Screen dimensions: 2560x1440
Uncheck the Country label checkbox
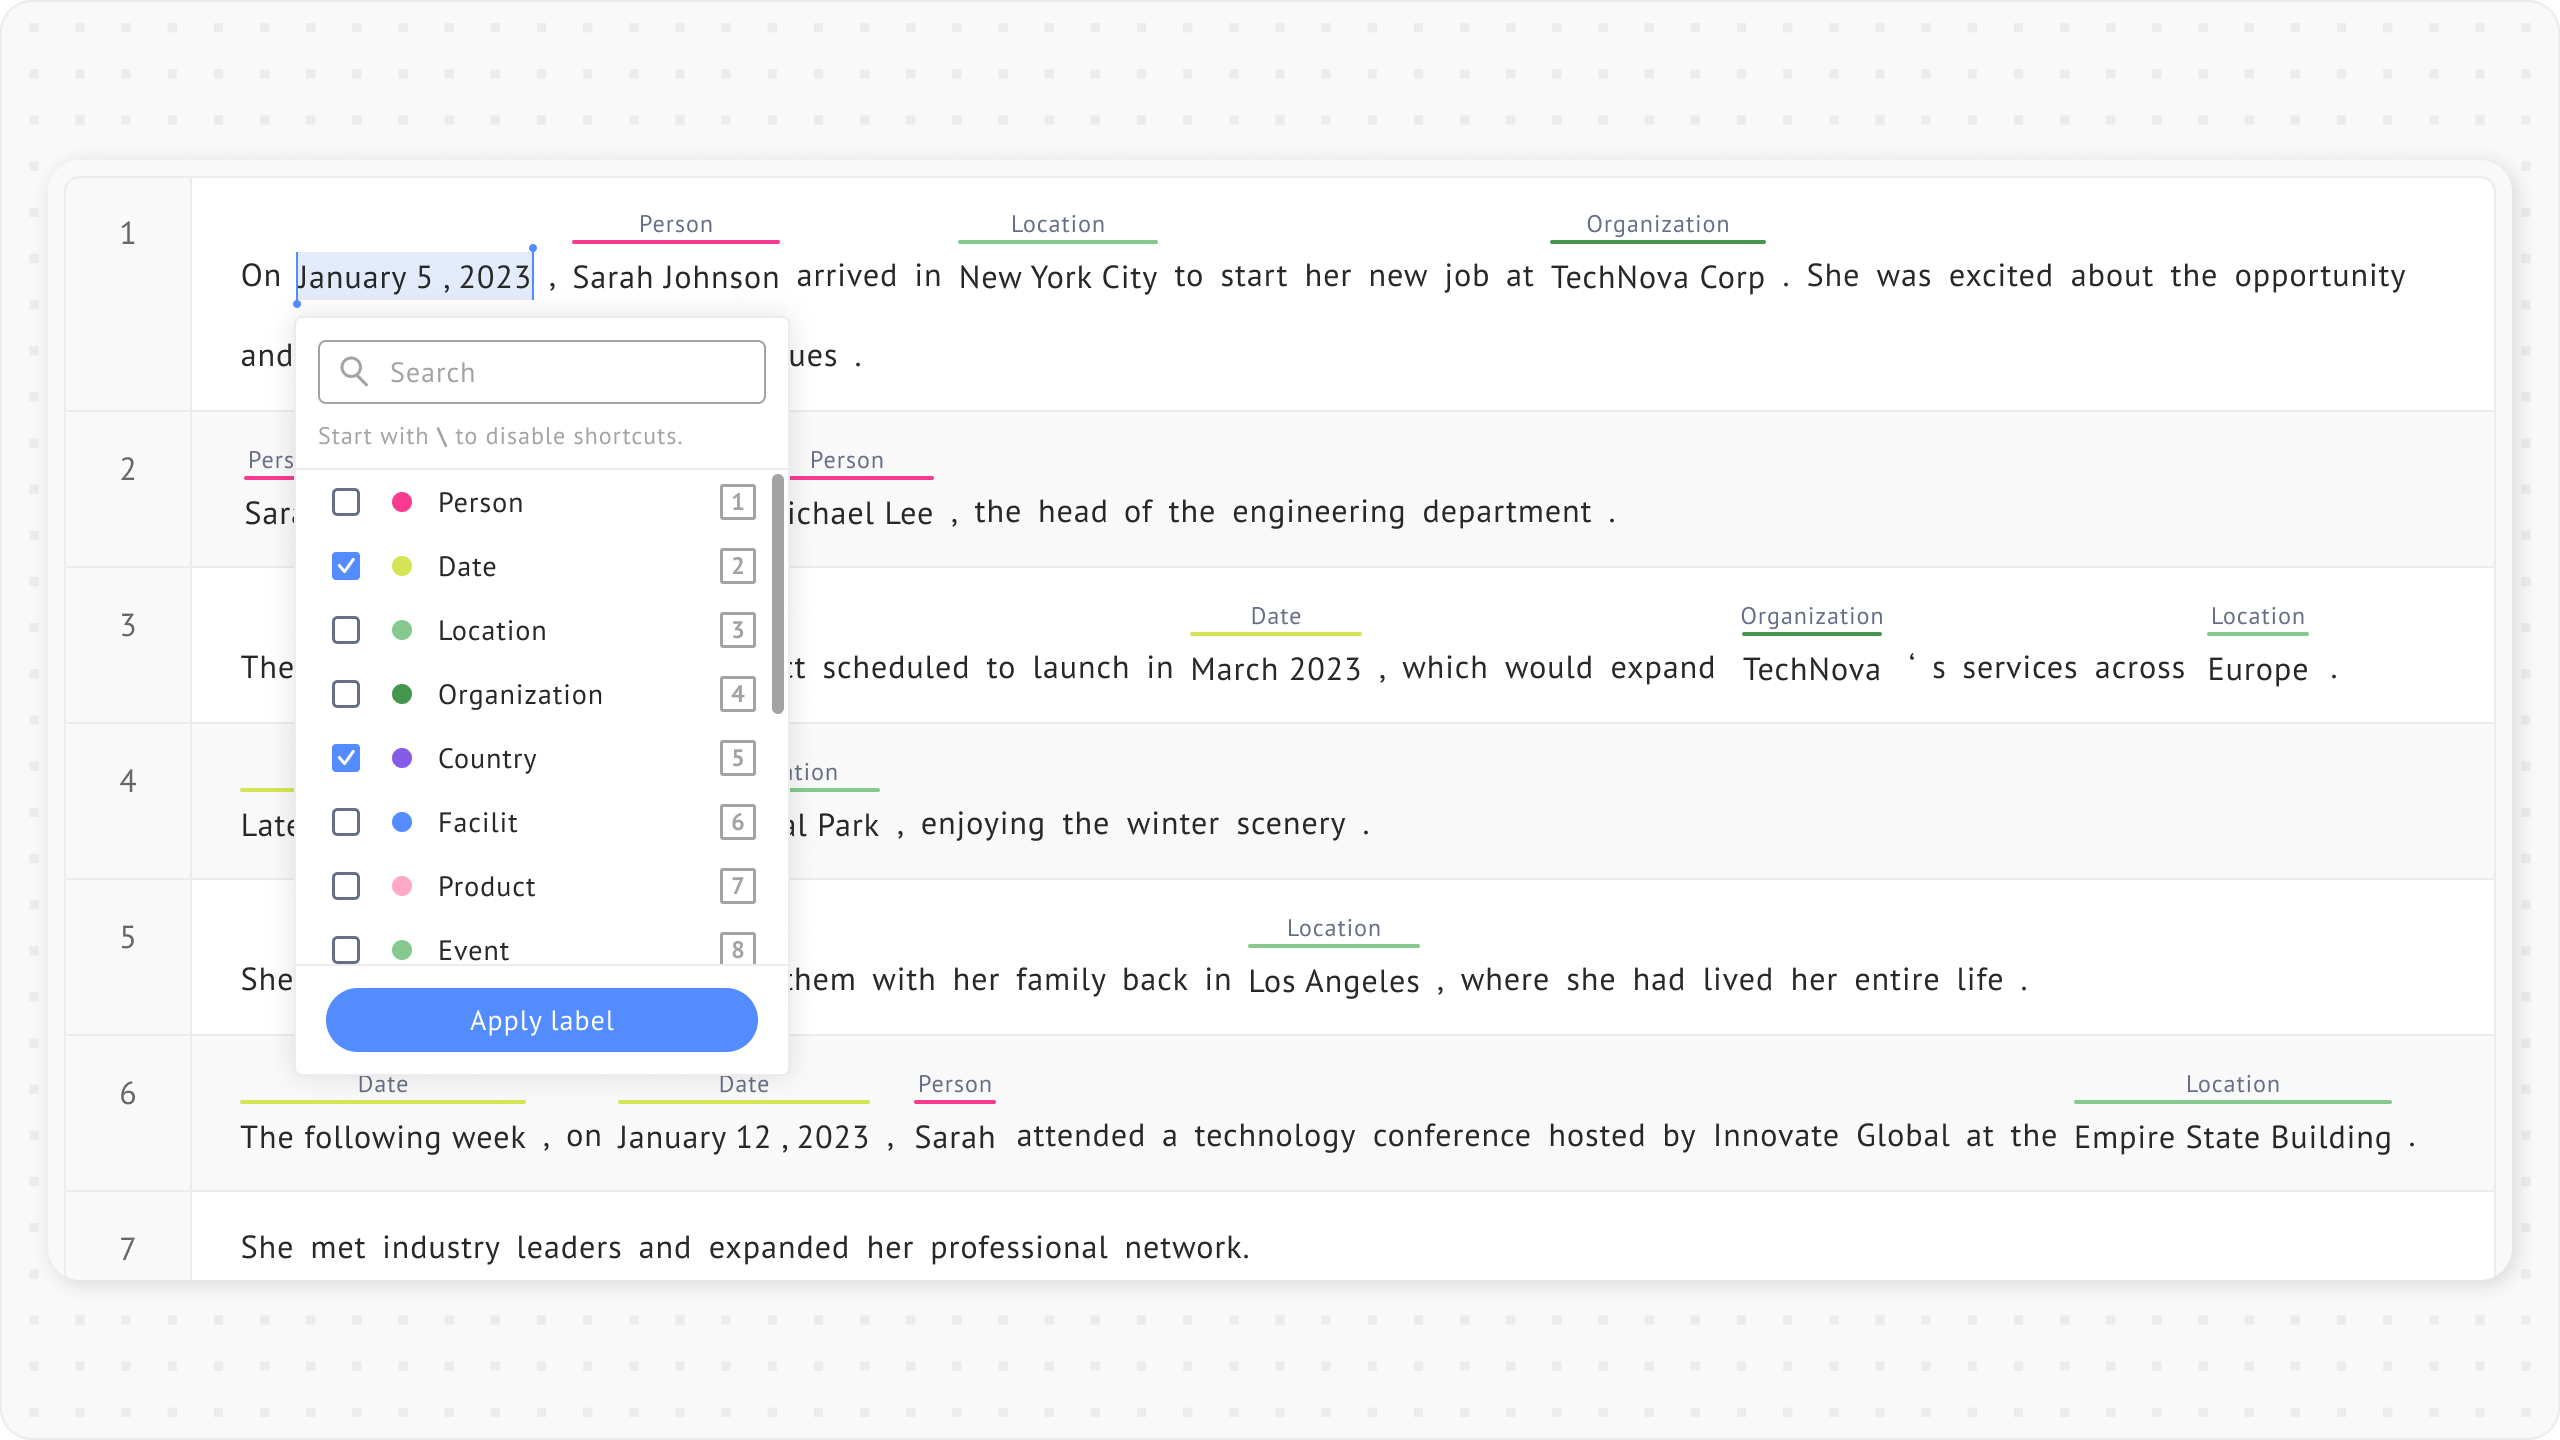pos(346,758)
